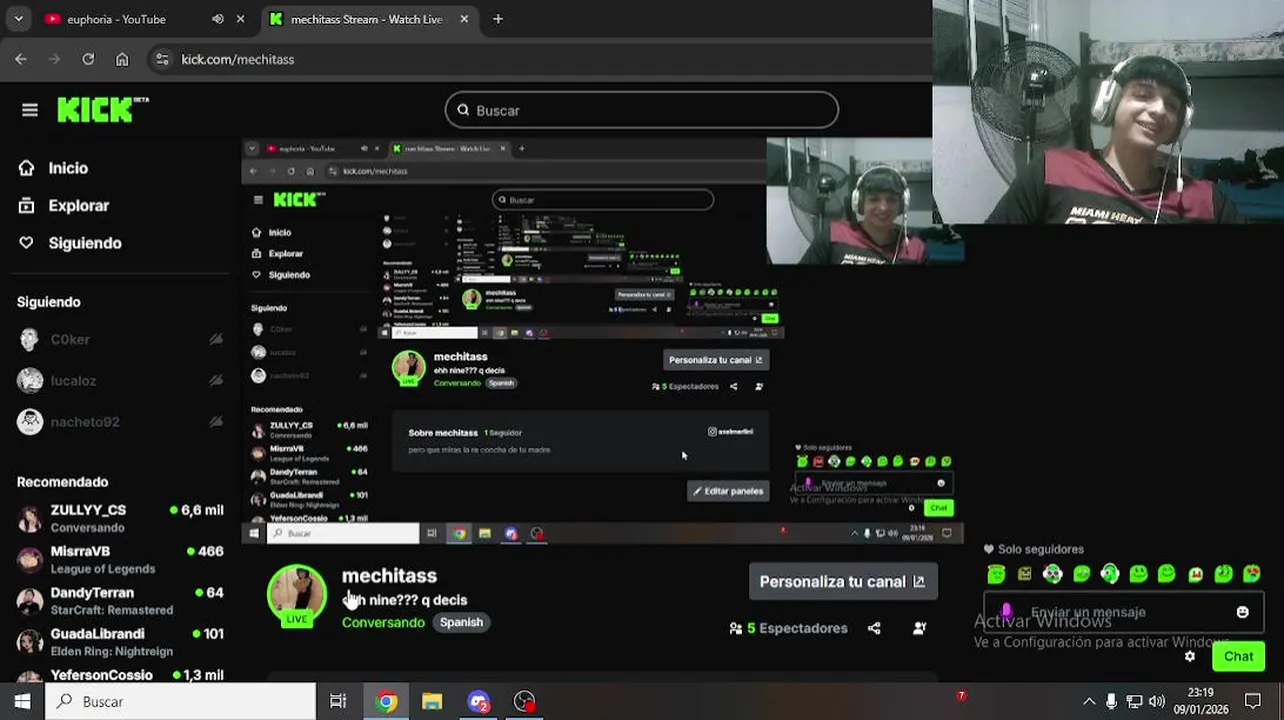Click the Enviar un mensaje chat input
Screen dimensions: 1284x720
coord(1122,612)
